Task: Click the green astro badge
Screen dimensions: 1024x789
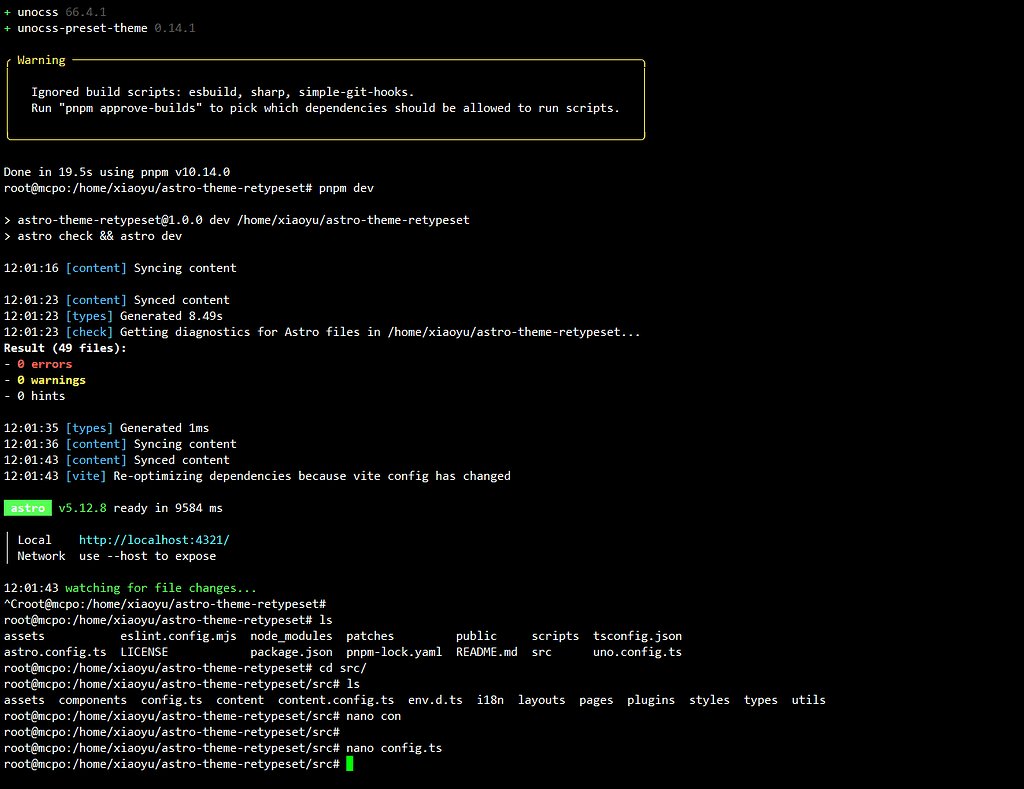Action: tap(27, 508)
